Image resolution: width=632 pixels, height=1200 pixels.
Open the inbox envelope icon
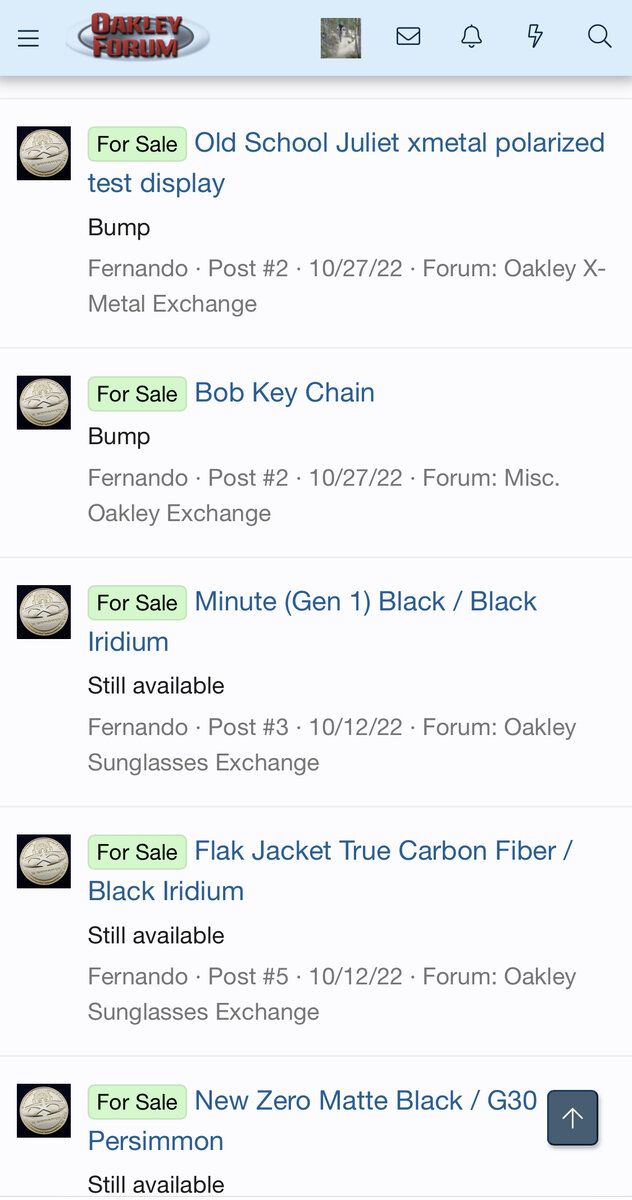(408, 37)
